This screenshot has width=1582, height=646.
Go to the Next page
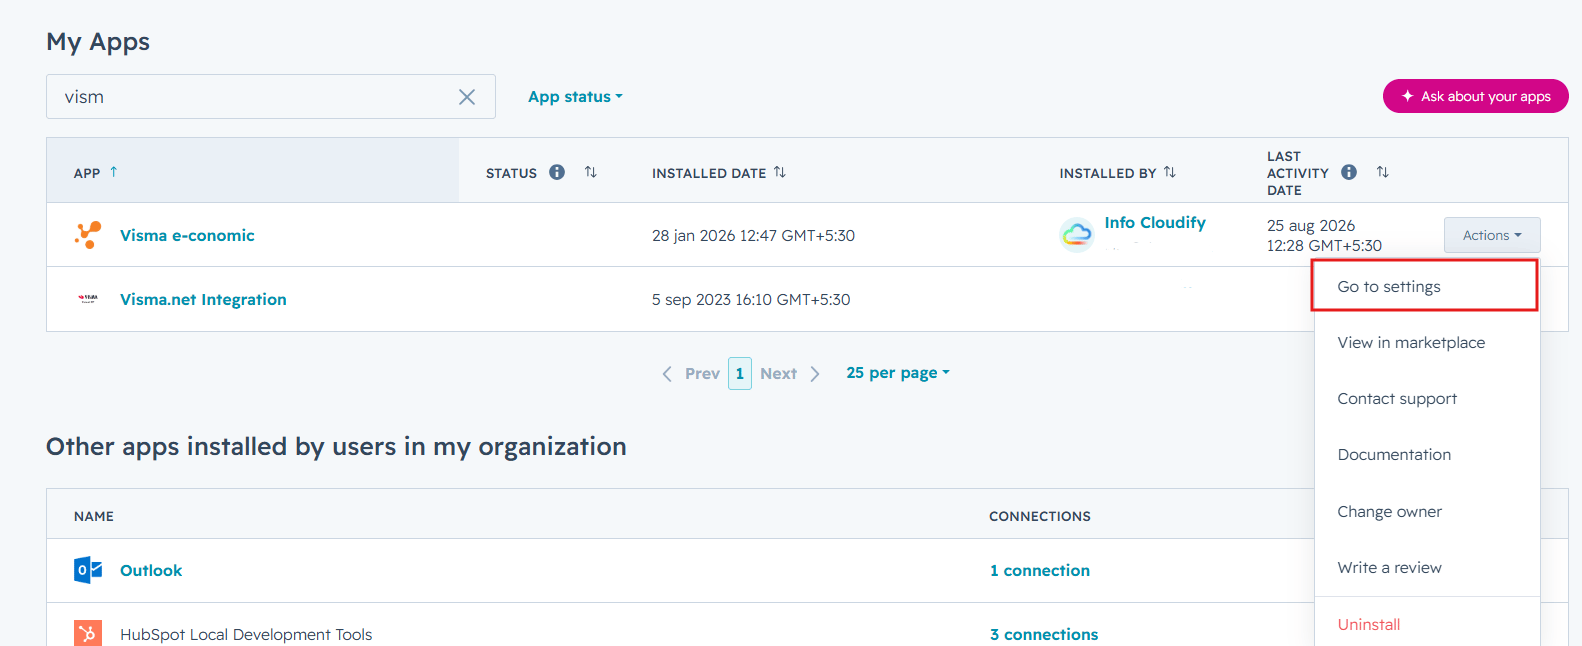(x=790, y=373)
